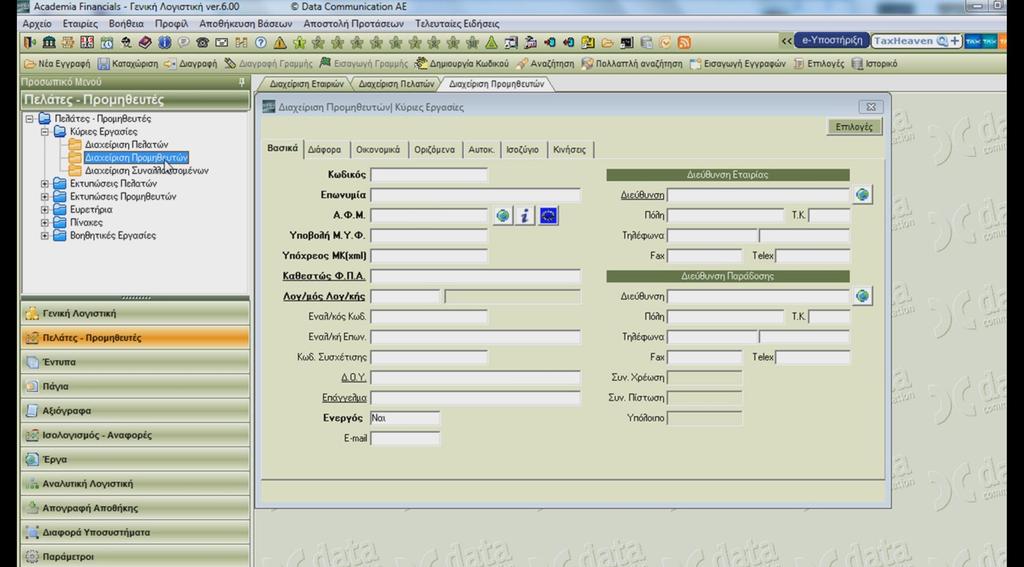The width and height of the screenshot is (1024, 567).
Task: Switch to Διαχείριση Πελατών window tab
Action: point(396,84)
